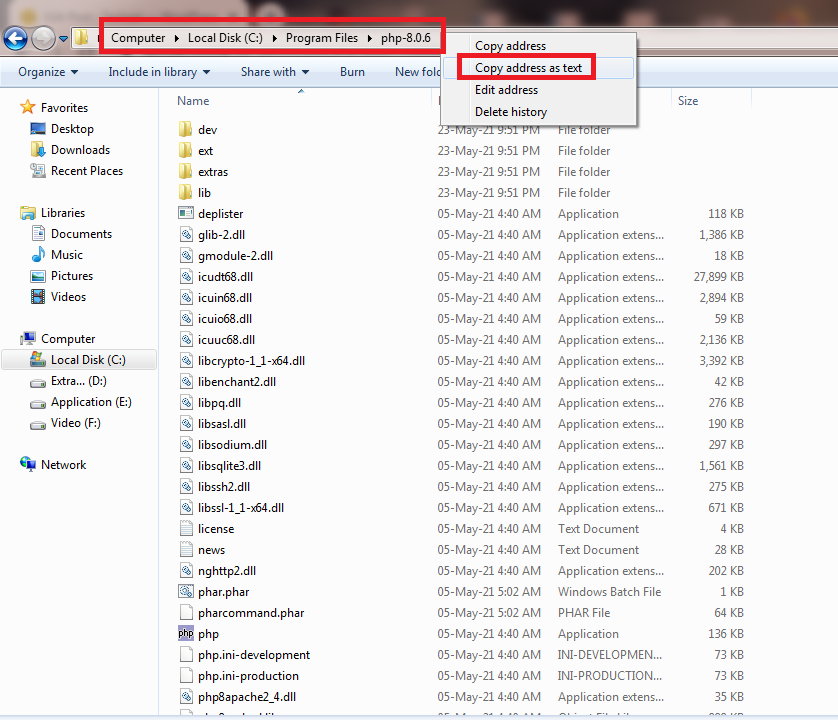Select the php application icon

(x=185, y=634)
